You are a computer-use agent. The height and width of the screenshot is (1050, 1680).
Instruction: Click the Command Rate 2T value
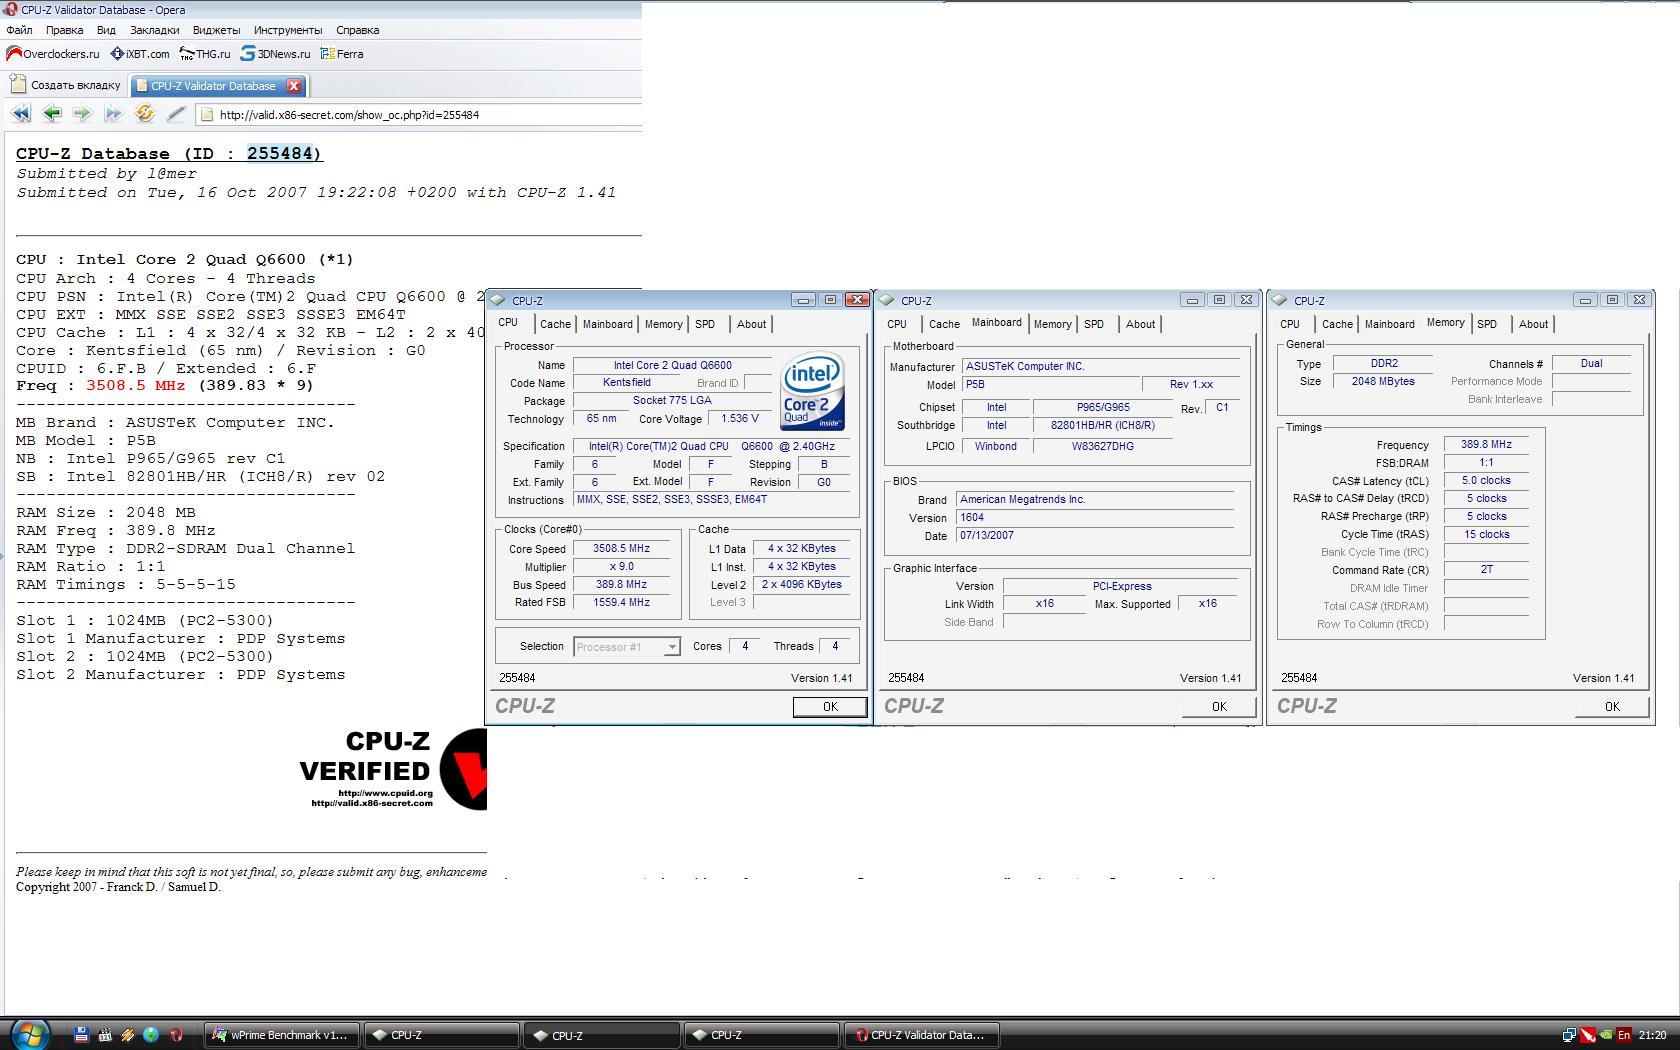click(x=1486, y=570)
